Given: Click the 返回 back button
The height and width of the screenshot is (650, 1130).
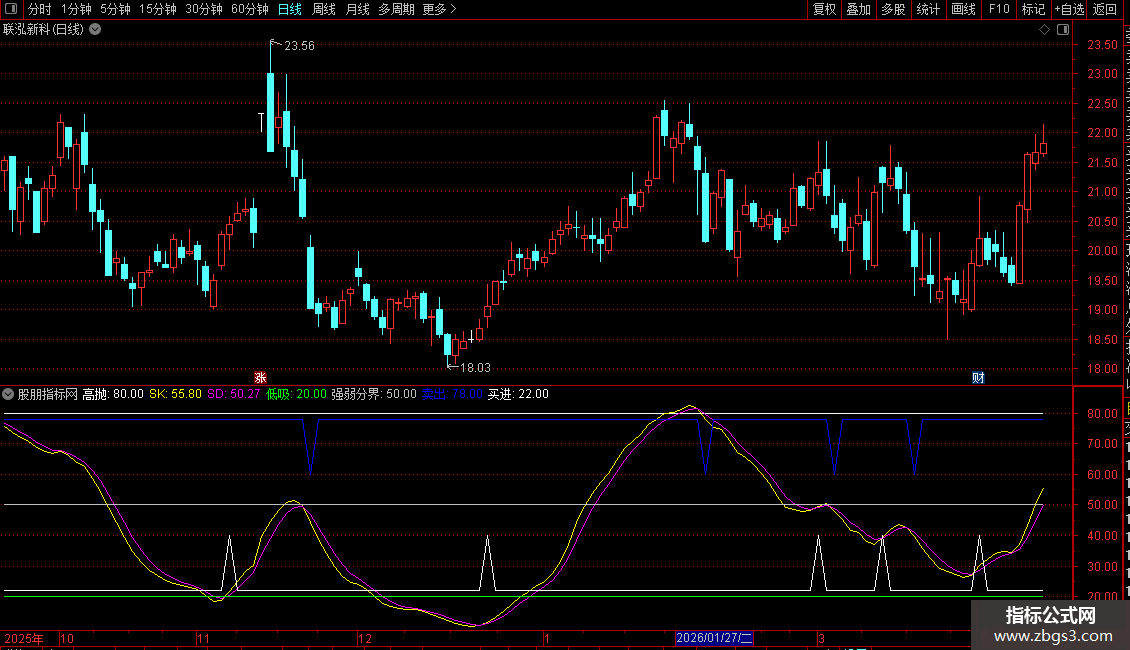Looking at the screenshot, I should click(x=1105, y=9).
